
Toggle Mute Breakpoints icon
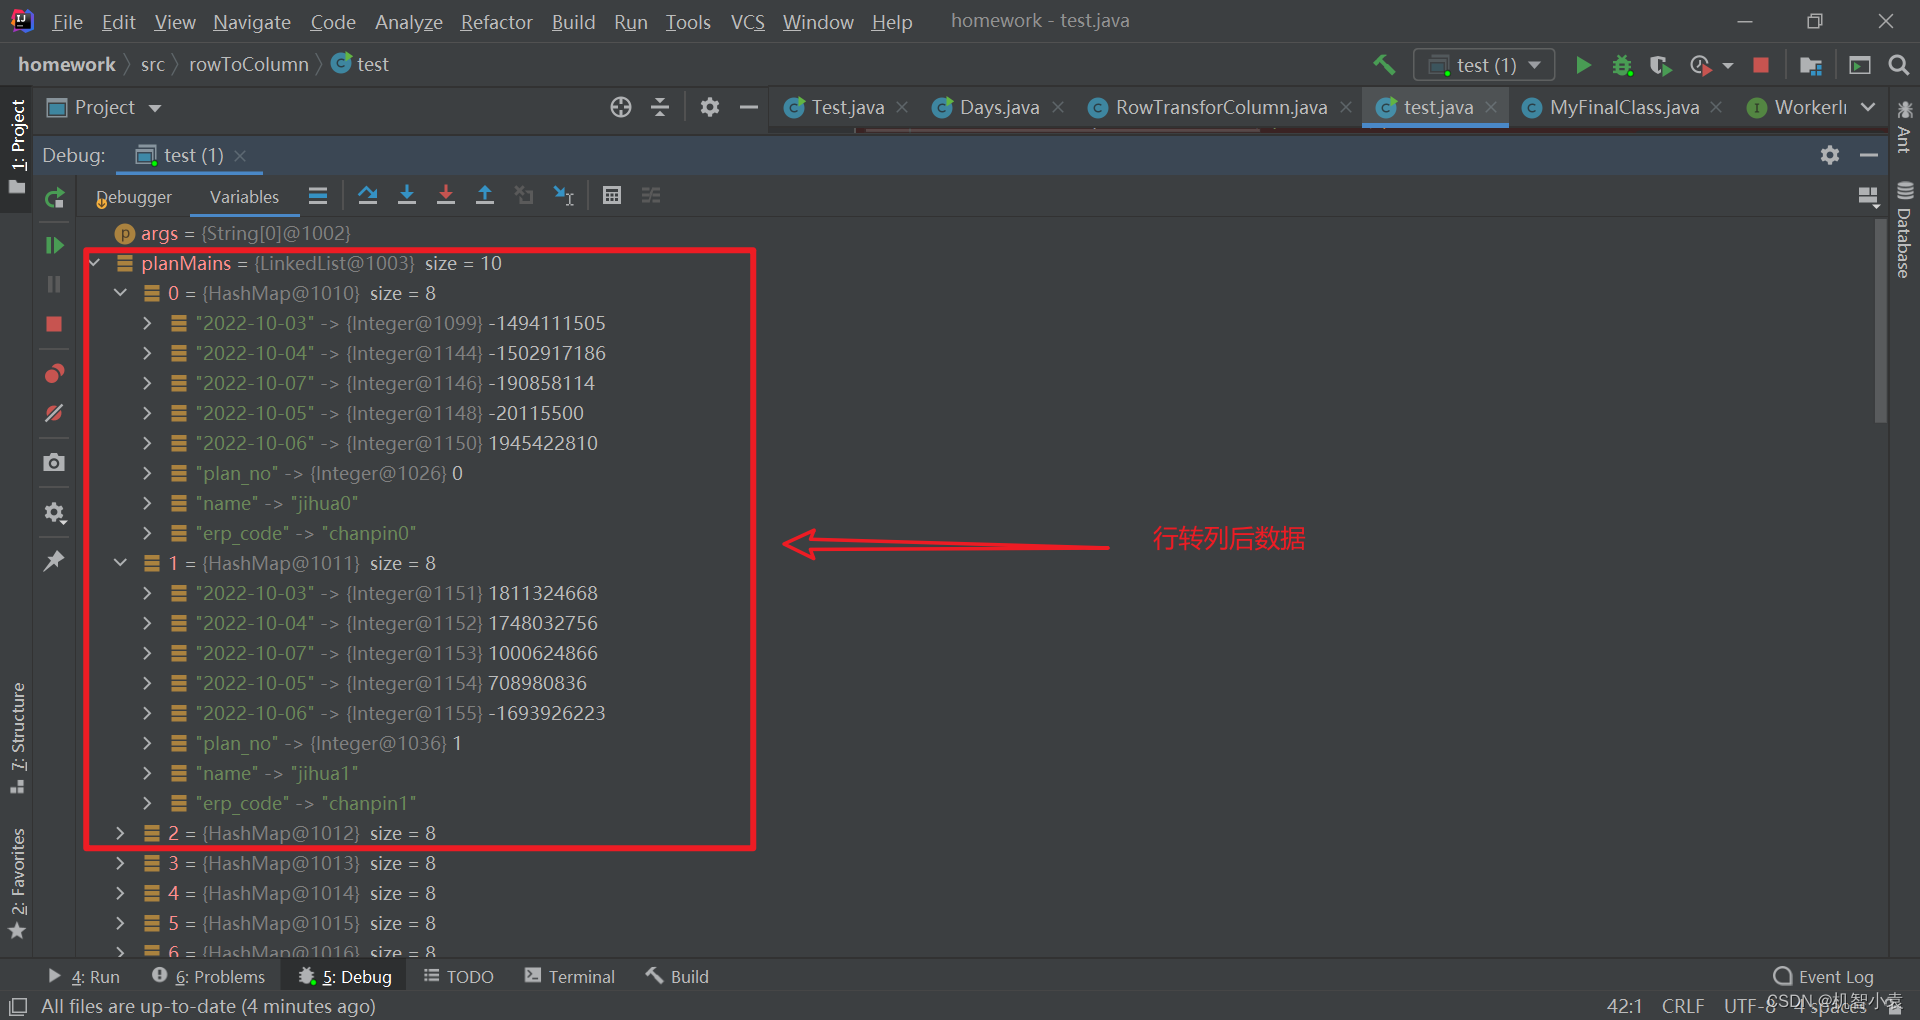[x=54, y=413]
